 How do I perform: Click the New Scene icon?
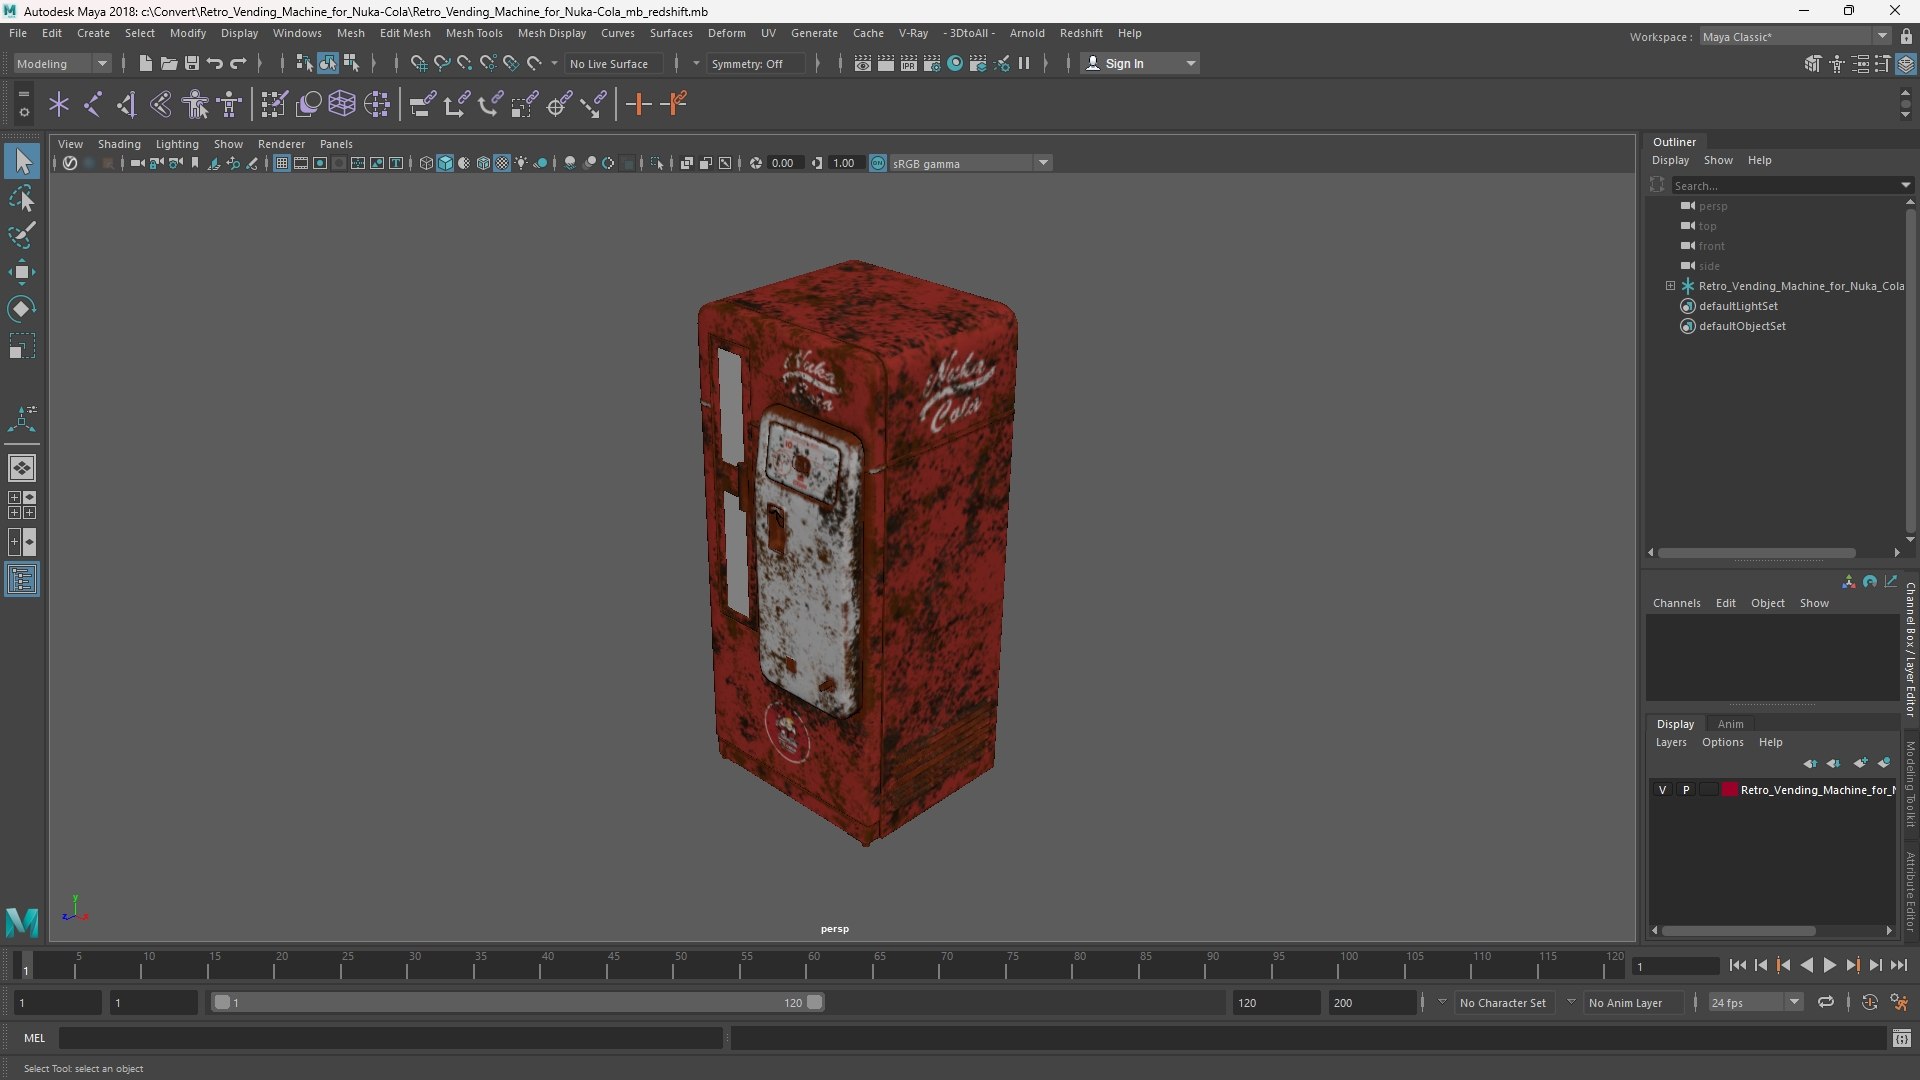pos(145,63)
